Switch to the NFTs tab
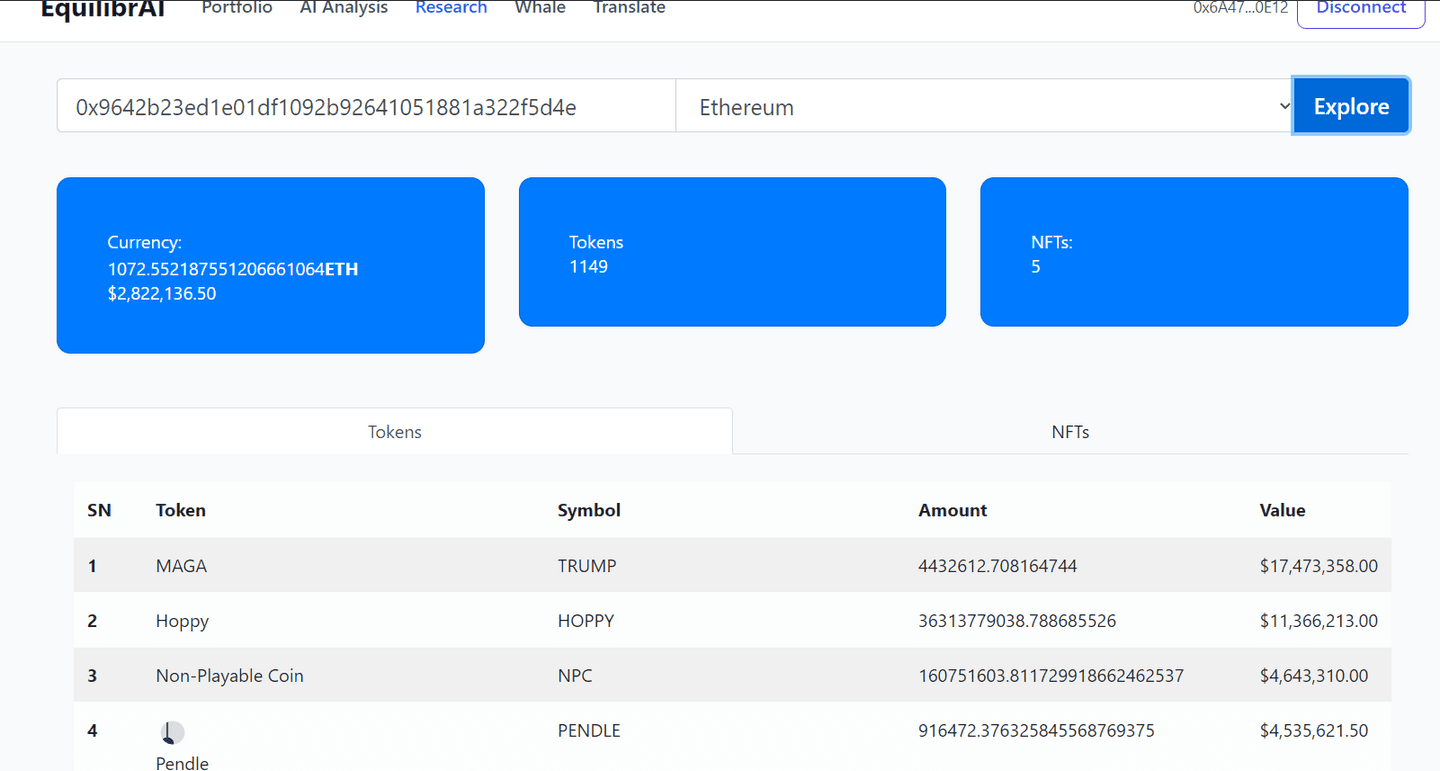 pyautogui.click(x=1070, y=431)
